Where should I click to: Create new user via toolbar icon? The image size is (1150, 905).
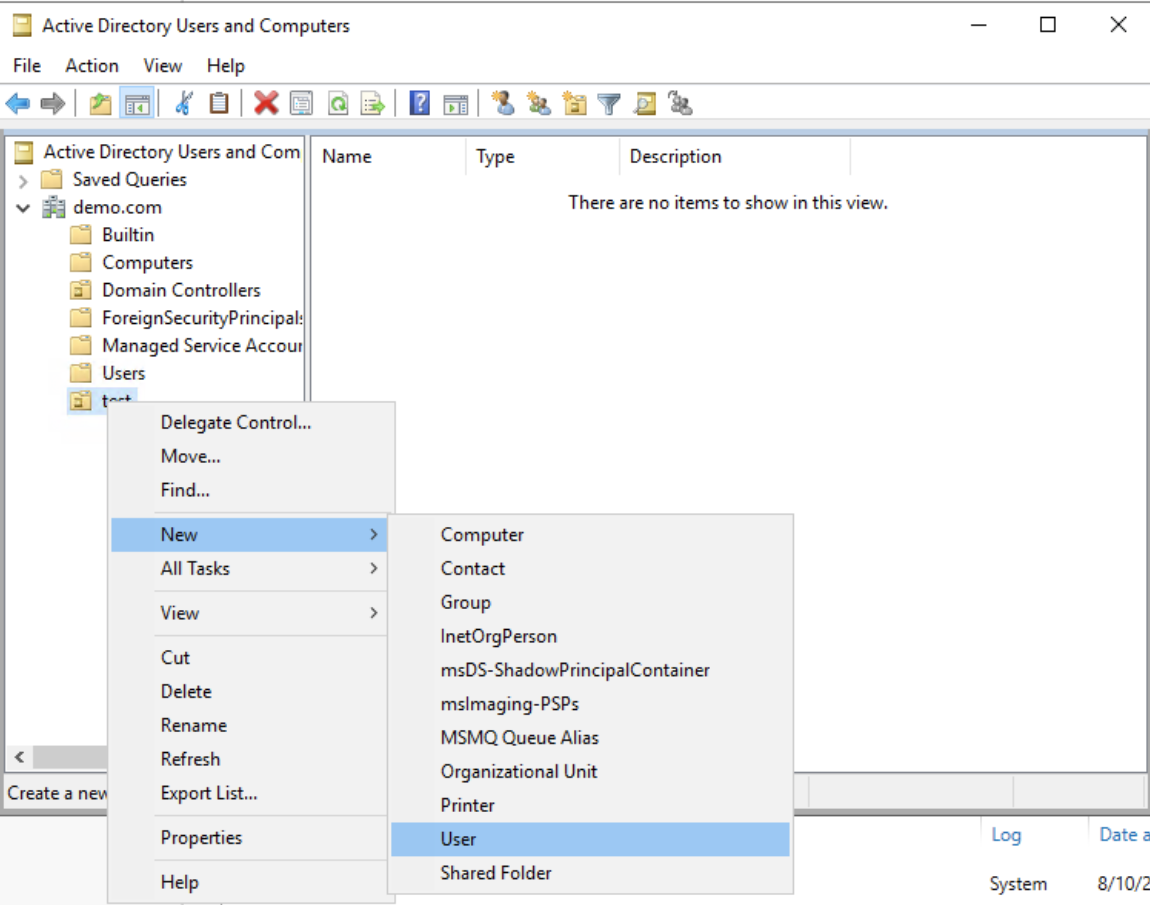tap(502, 103)
